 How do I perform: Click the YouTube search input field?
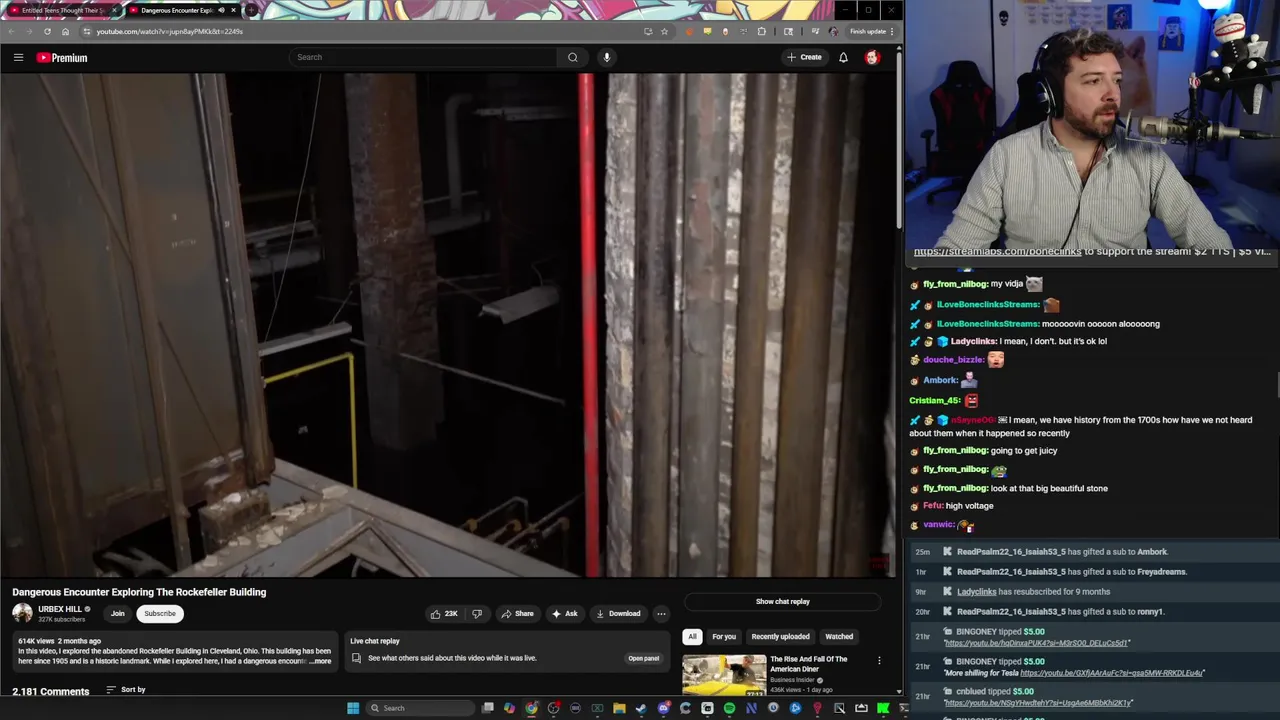coord(424,57)
